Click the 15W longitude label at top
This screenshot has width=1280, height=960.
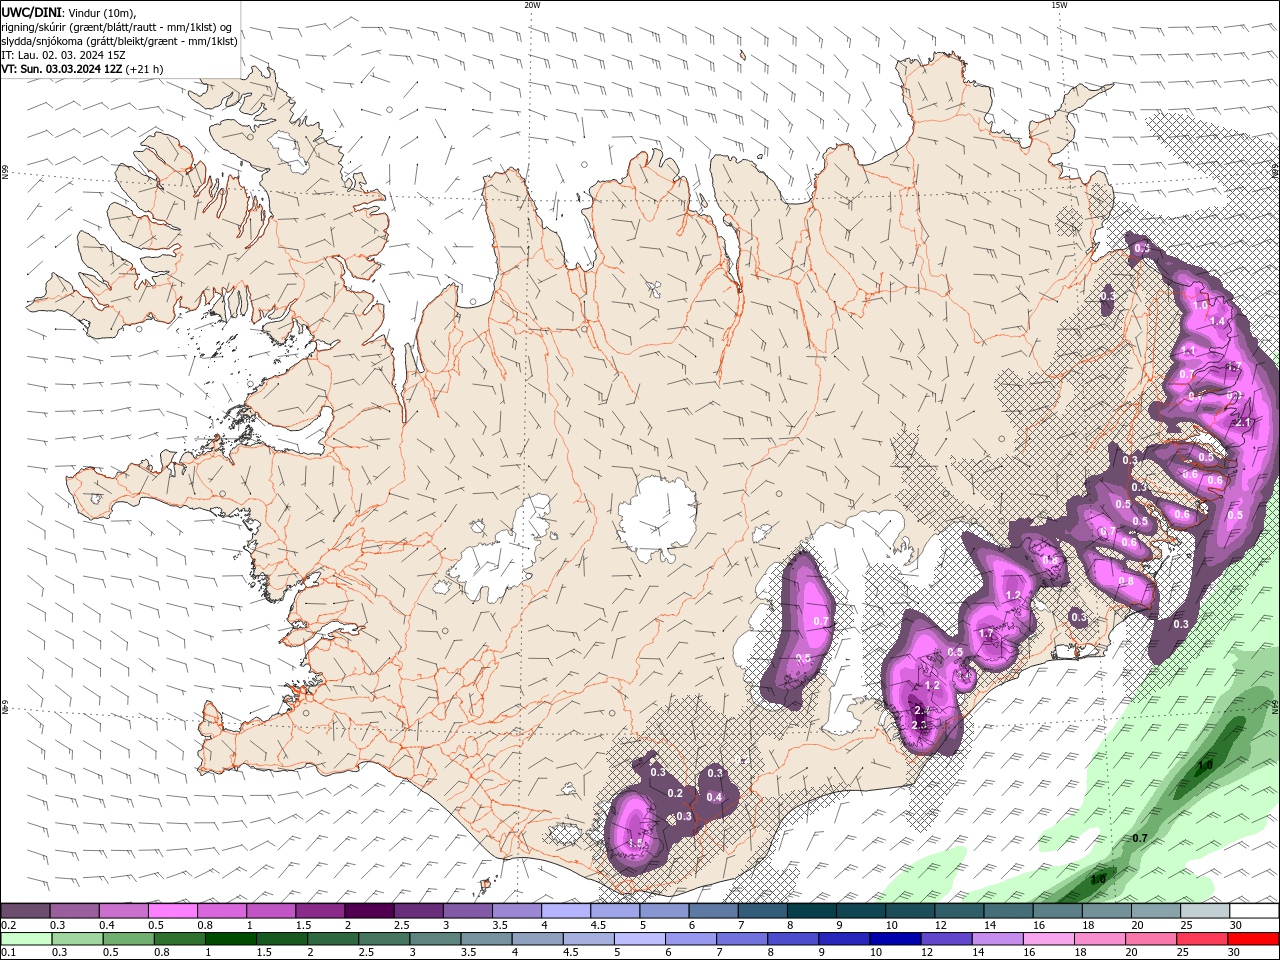pyautogui.click(x=1059, y=5)
